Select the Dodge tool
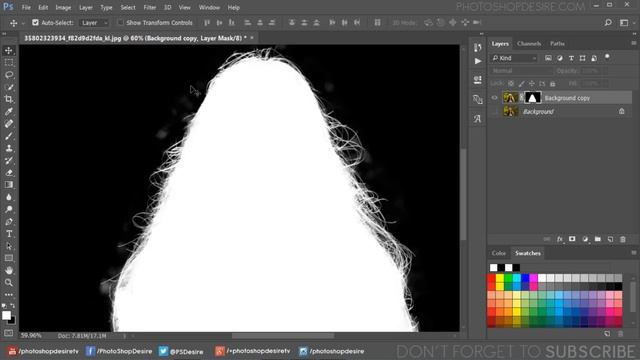This screenshot has height=360, width=640. pos(9,209)
